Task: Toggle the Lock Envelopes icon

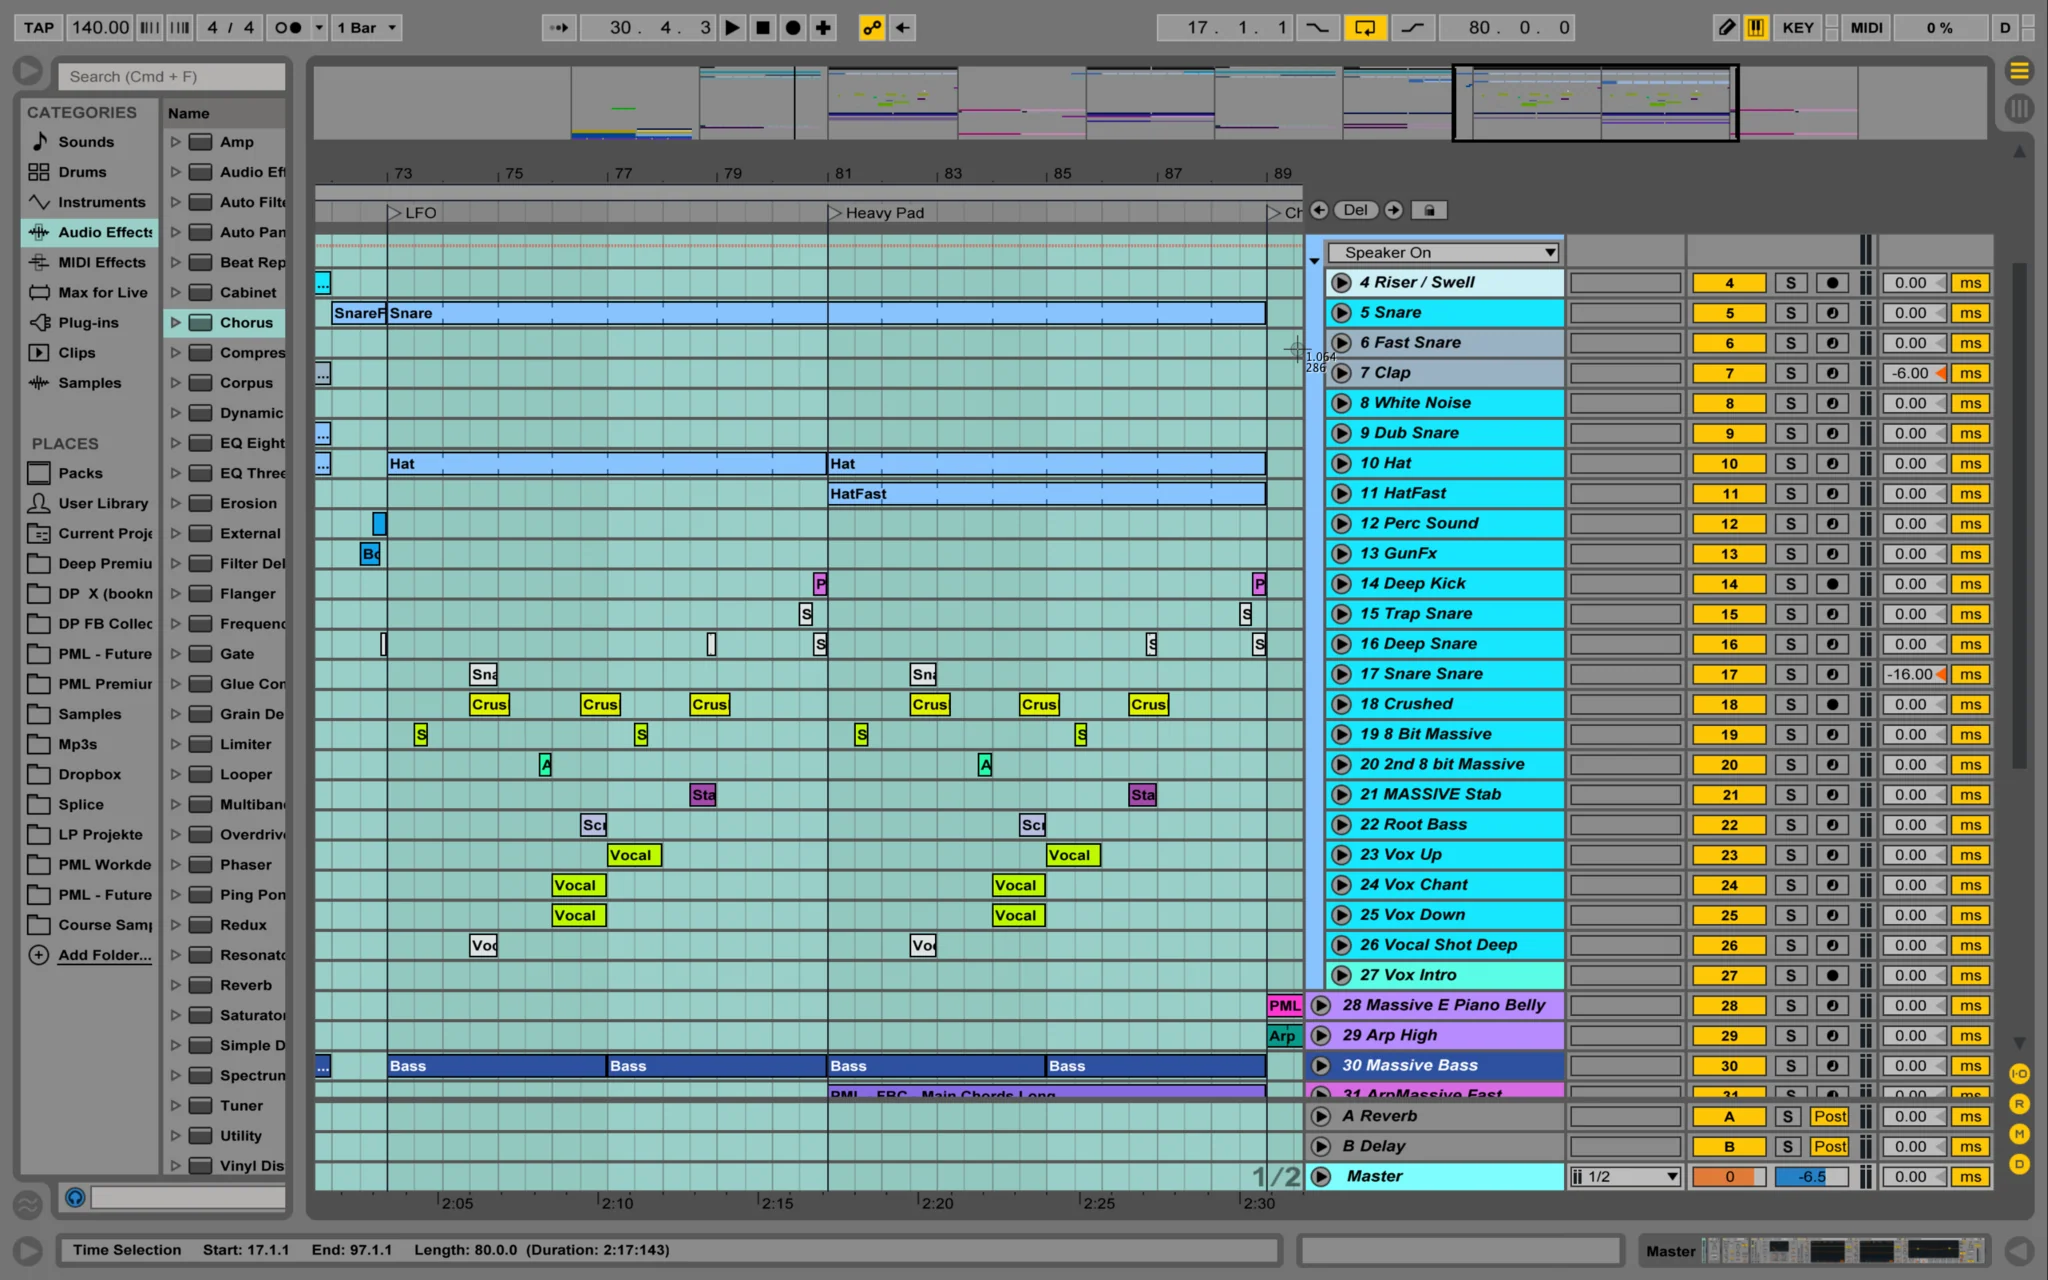Action: coord(1430,210)
